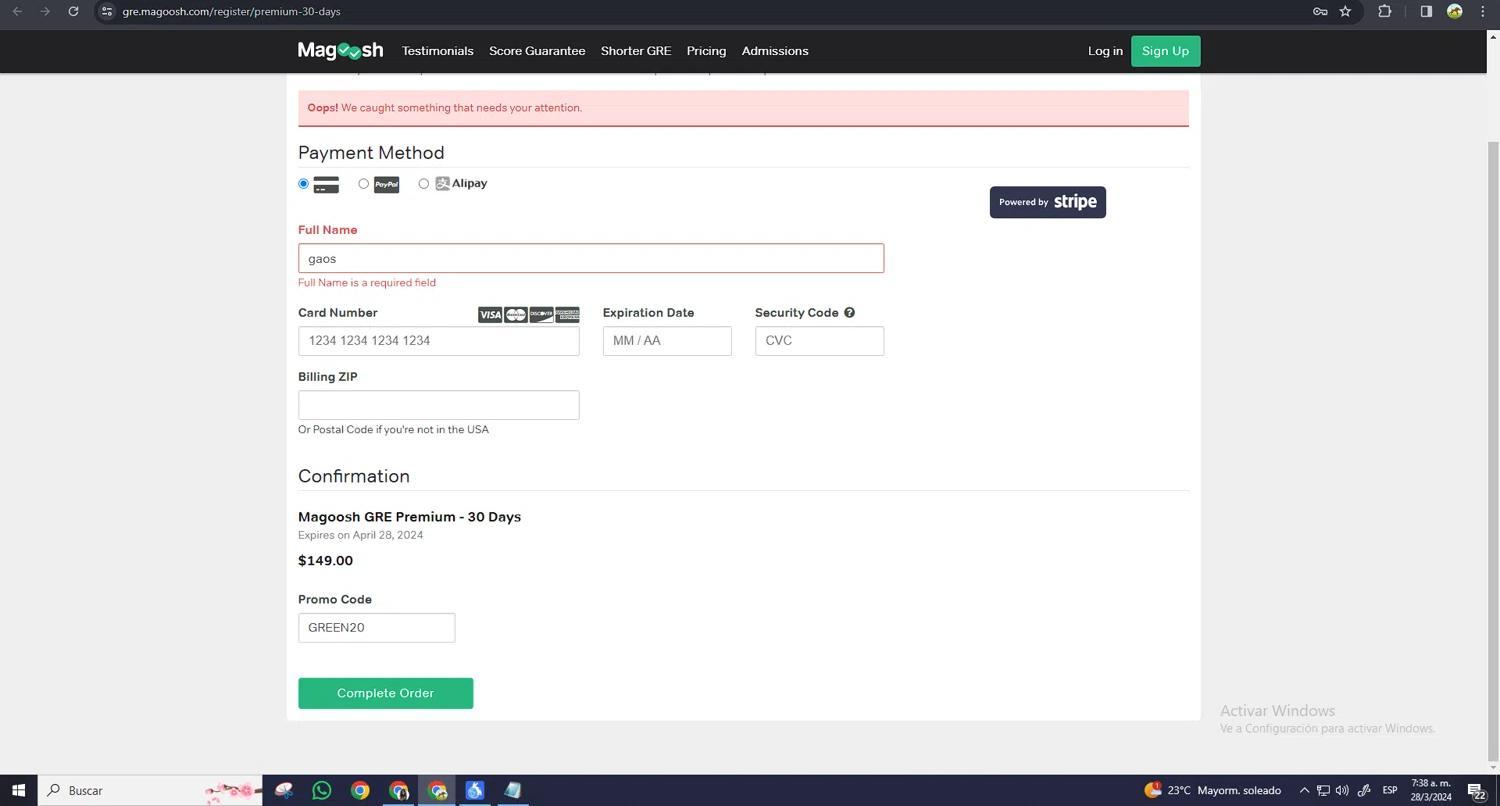Click the Alipay logo icon
The height and width of the screenshot is (806, 1500).
[442, 184]
